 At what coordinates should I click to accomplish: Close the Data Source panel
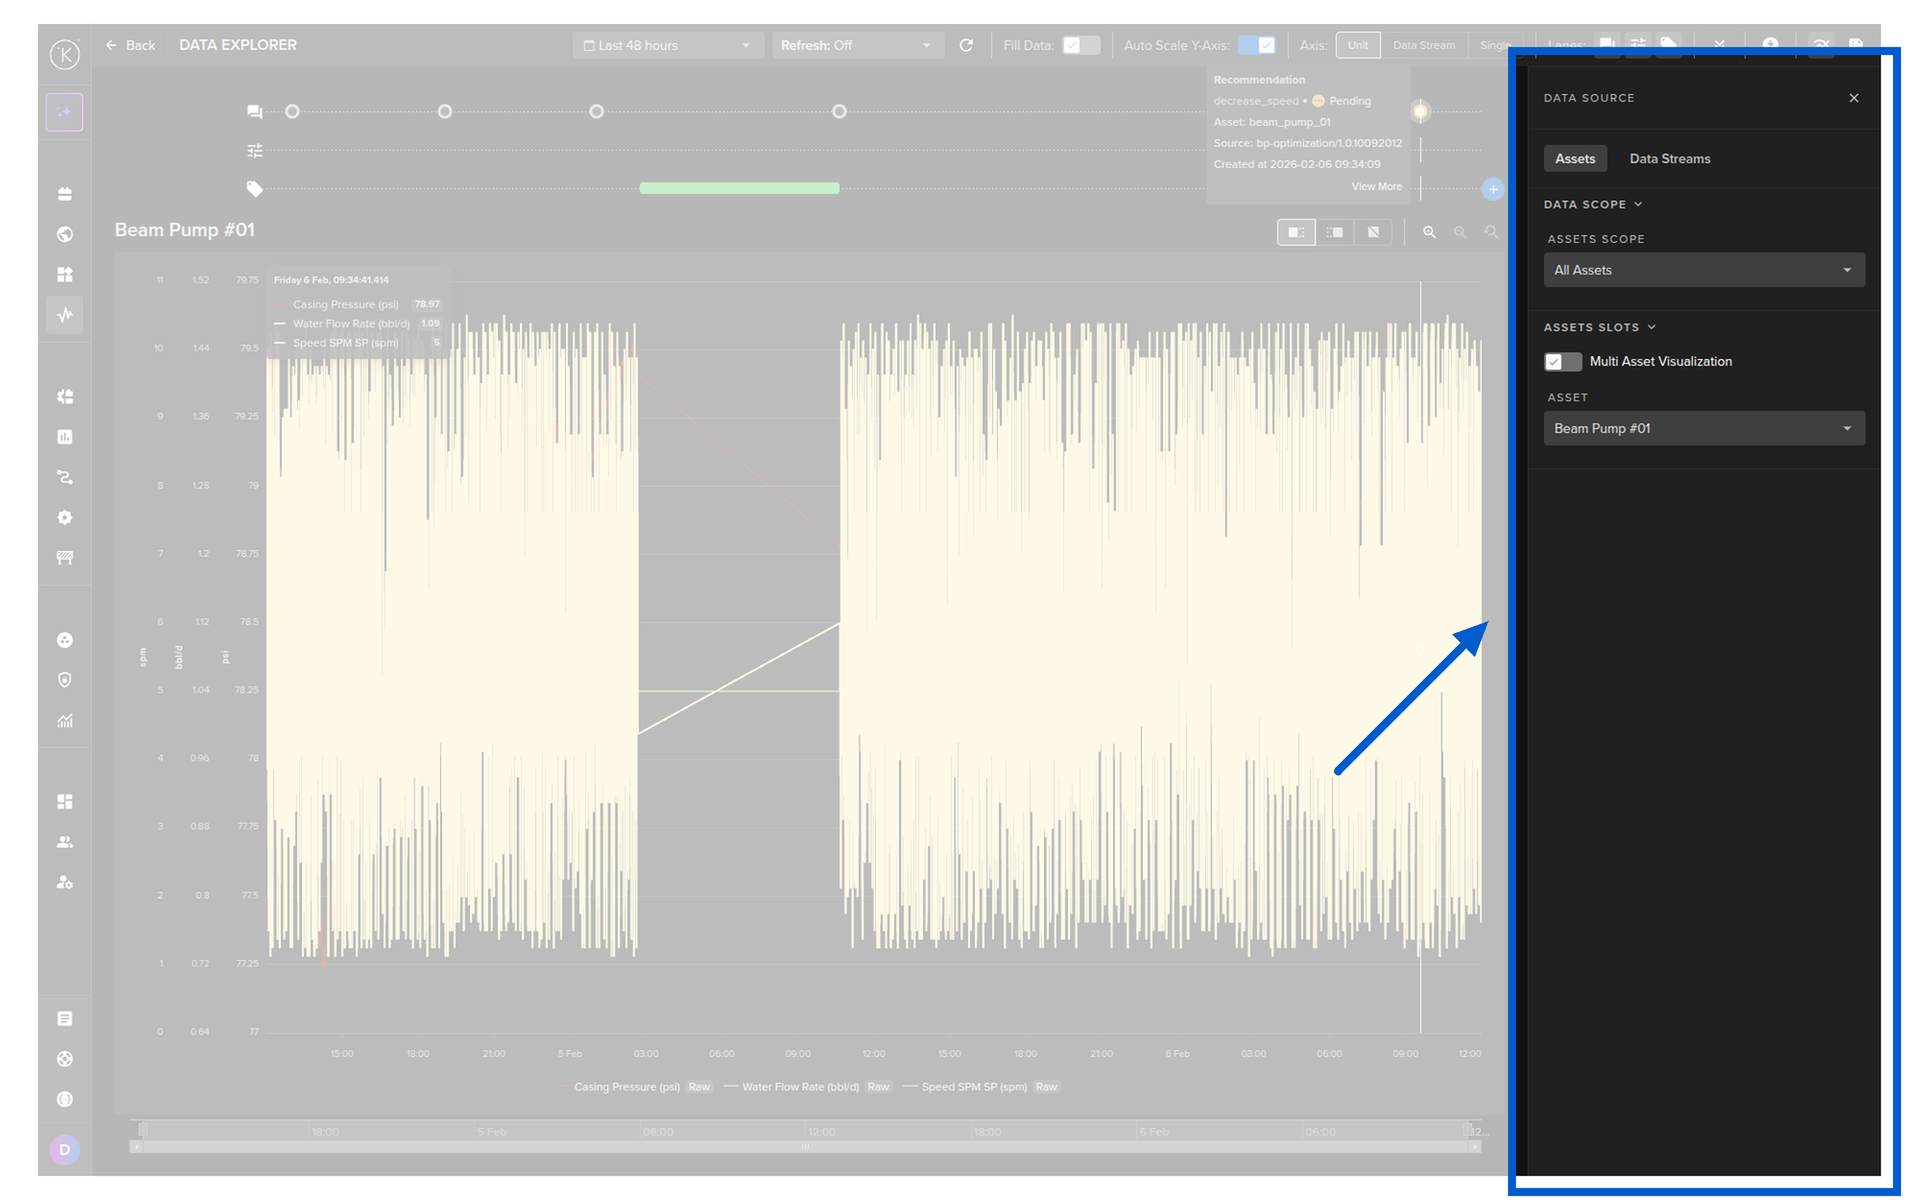(x=1854, y=98)
